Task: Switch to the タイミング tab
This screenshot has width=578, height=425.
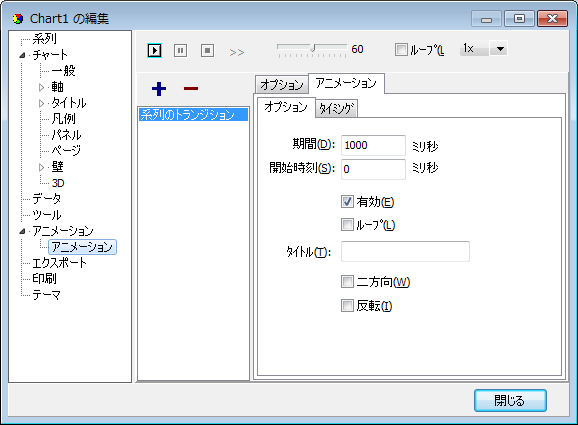Action: click(336, 108)
